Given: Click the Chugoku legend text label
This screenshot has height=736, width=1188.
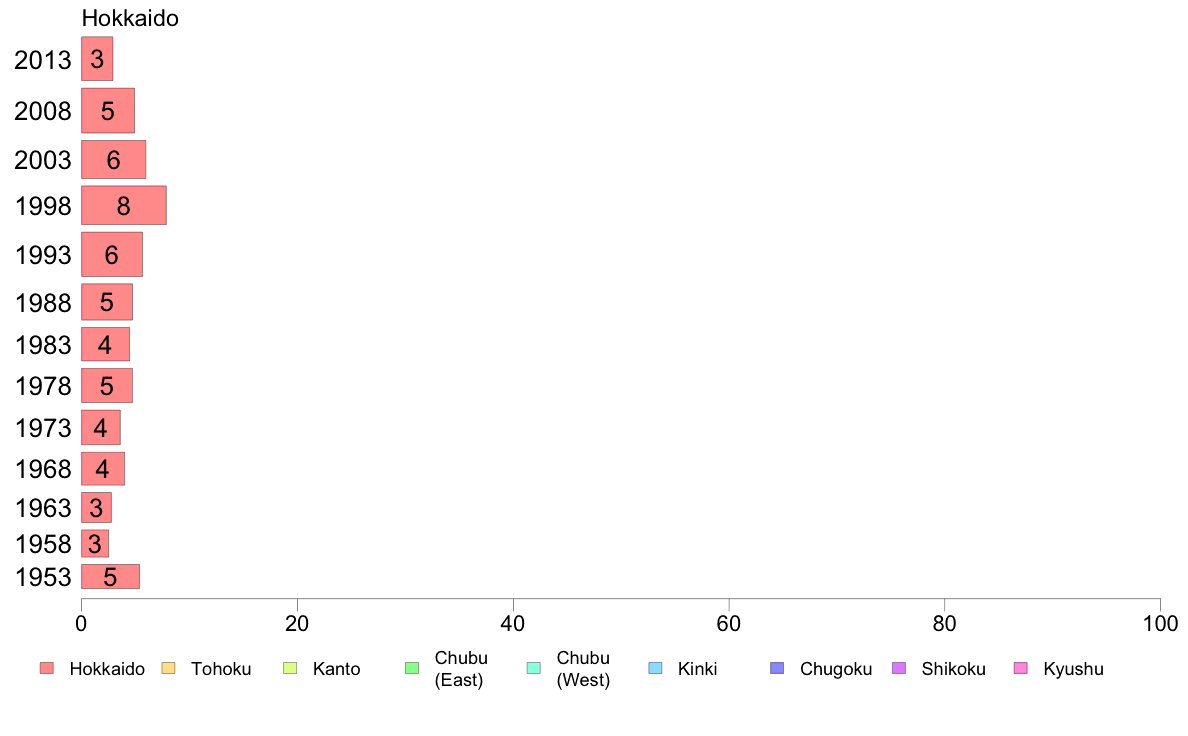Looking at the screenshot, I should click(836, 669).
